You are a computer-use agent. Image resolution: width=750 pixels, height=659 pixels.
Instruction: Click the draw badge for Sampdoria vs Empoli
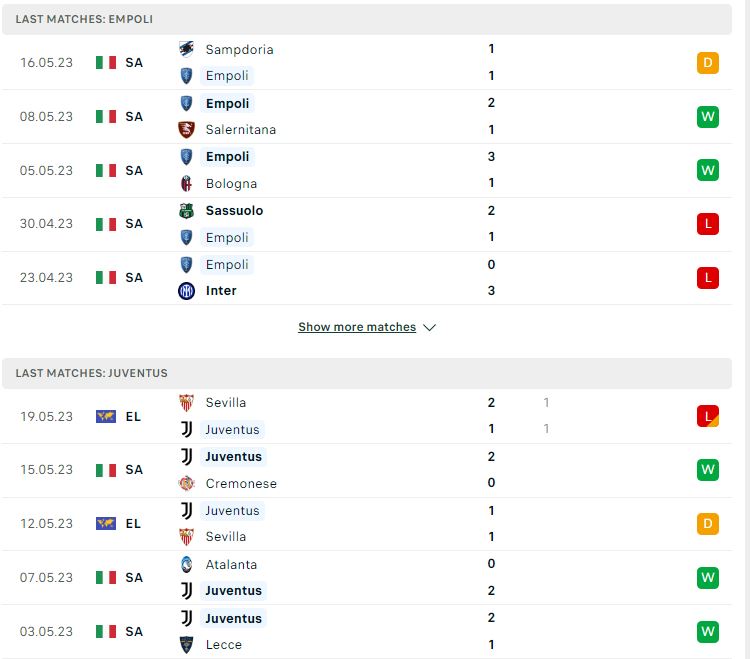click(x=707, y=63)
